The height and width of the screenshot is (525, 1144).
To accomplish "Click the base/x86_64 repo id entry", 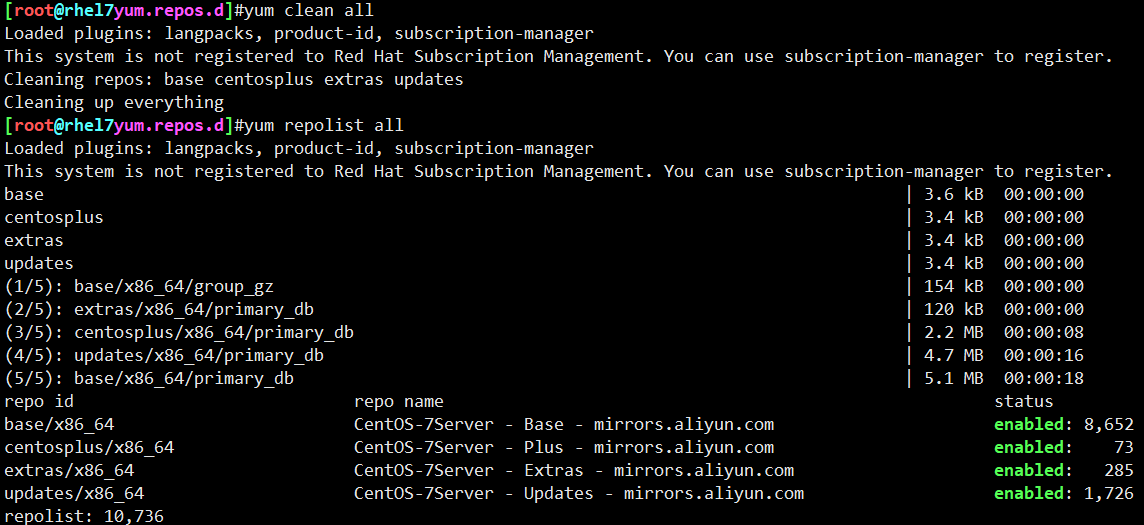I will [59, 425].
